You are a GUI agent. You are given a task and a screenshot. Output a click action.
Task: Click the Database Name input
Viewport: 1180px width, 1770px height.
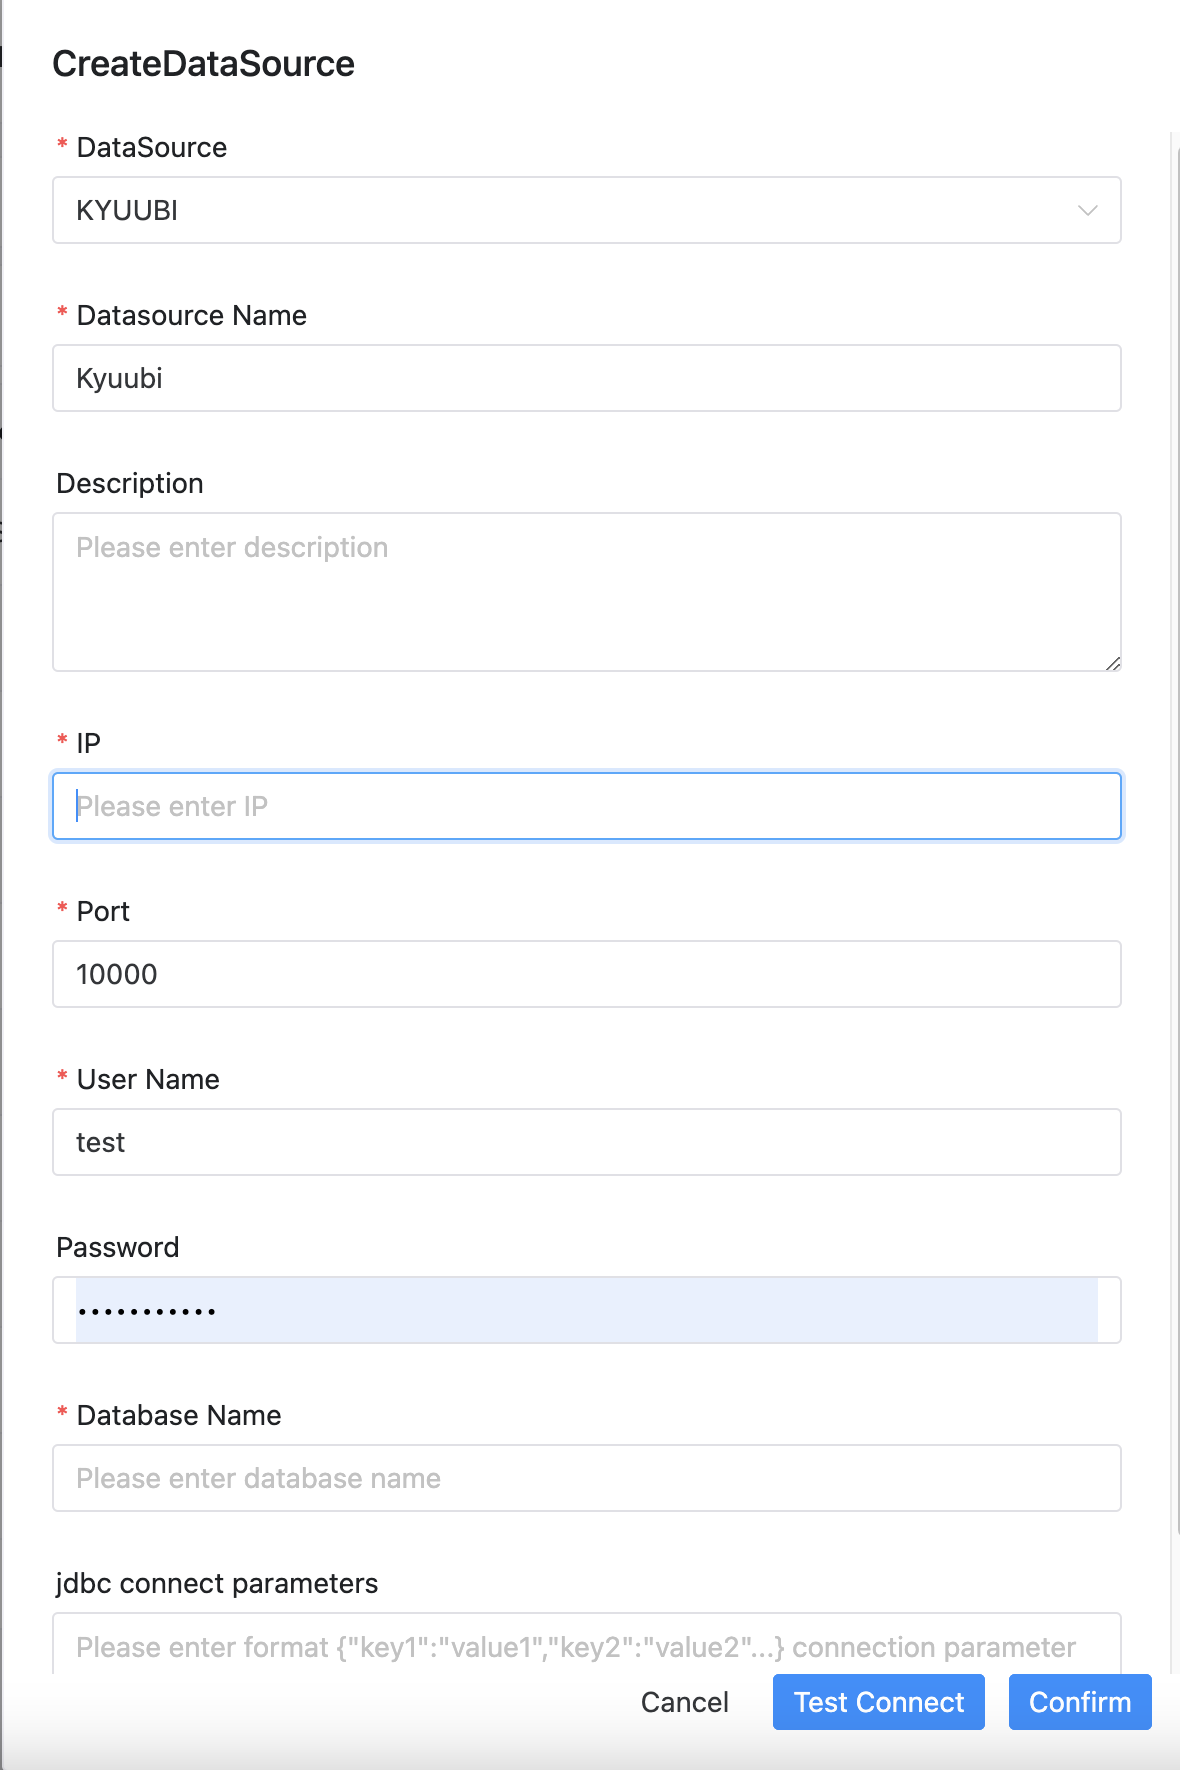[x=586, y=1478]
